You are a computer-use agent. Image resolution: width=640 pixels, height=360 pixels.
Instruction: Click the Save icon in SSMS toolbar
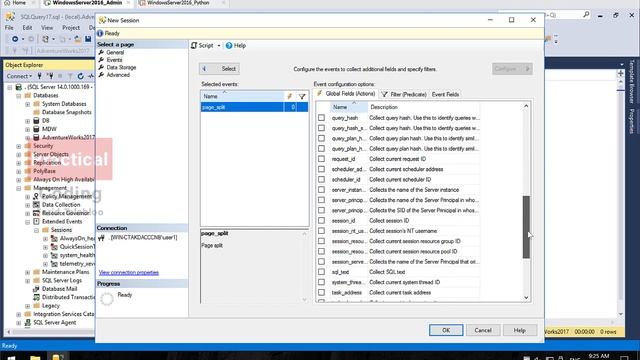(88, 39)
